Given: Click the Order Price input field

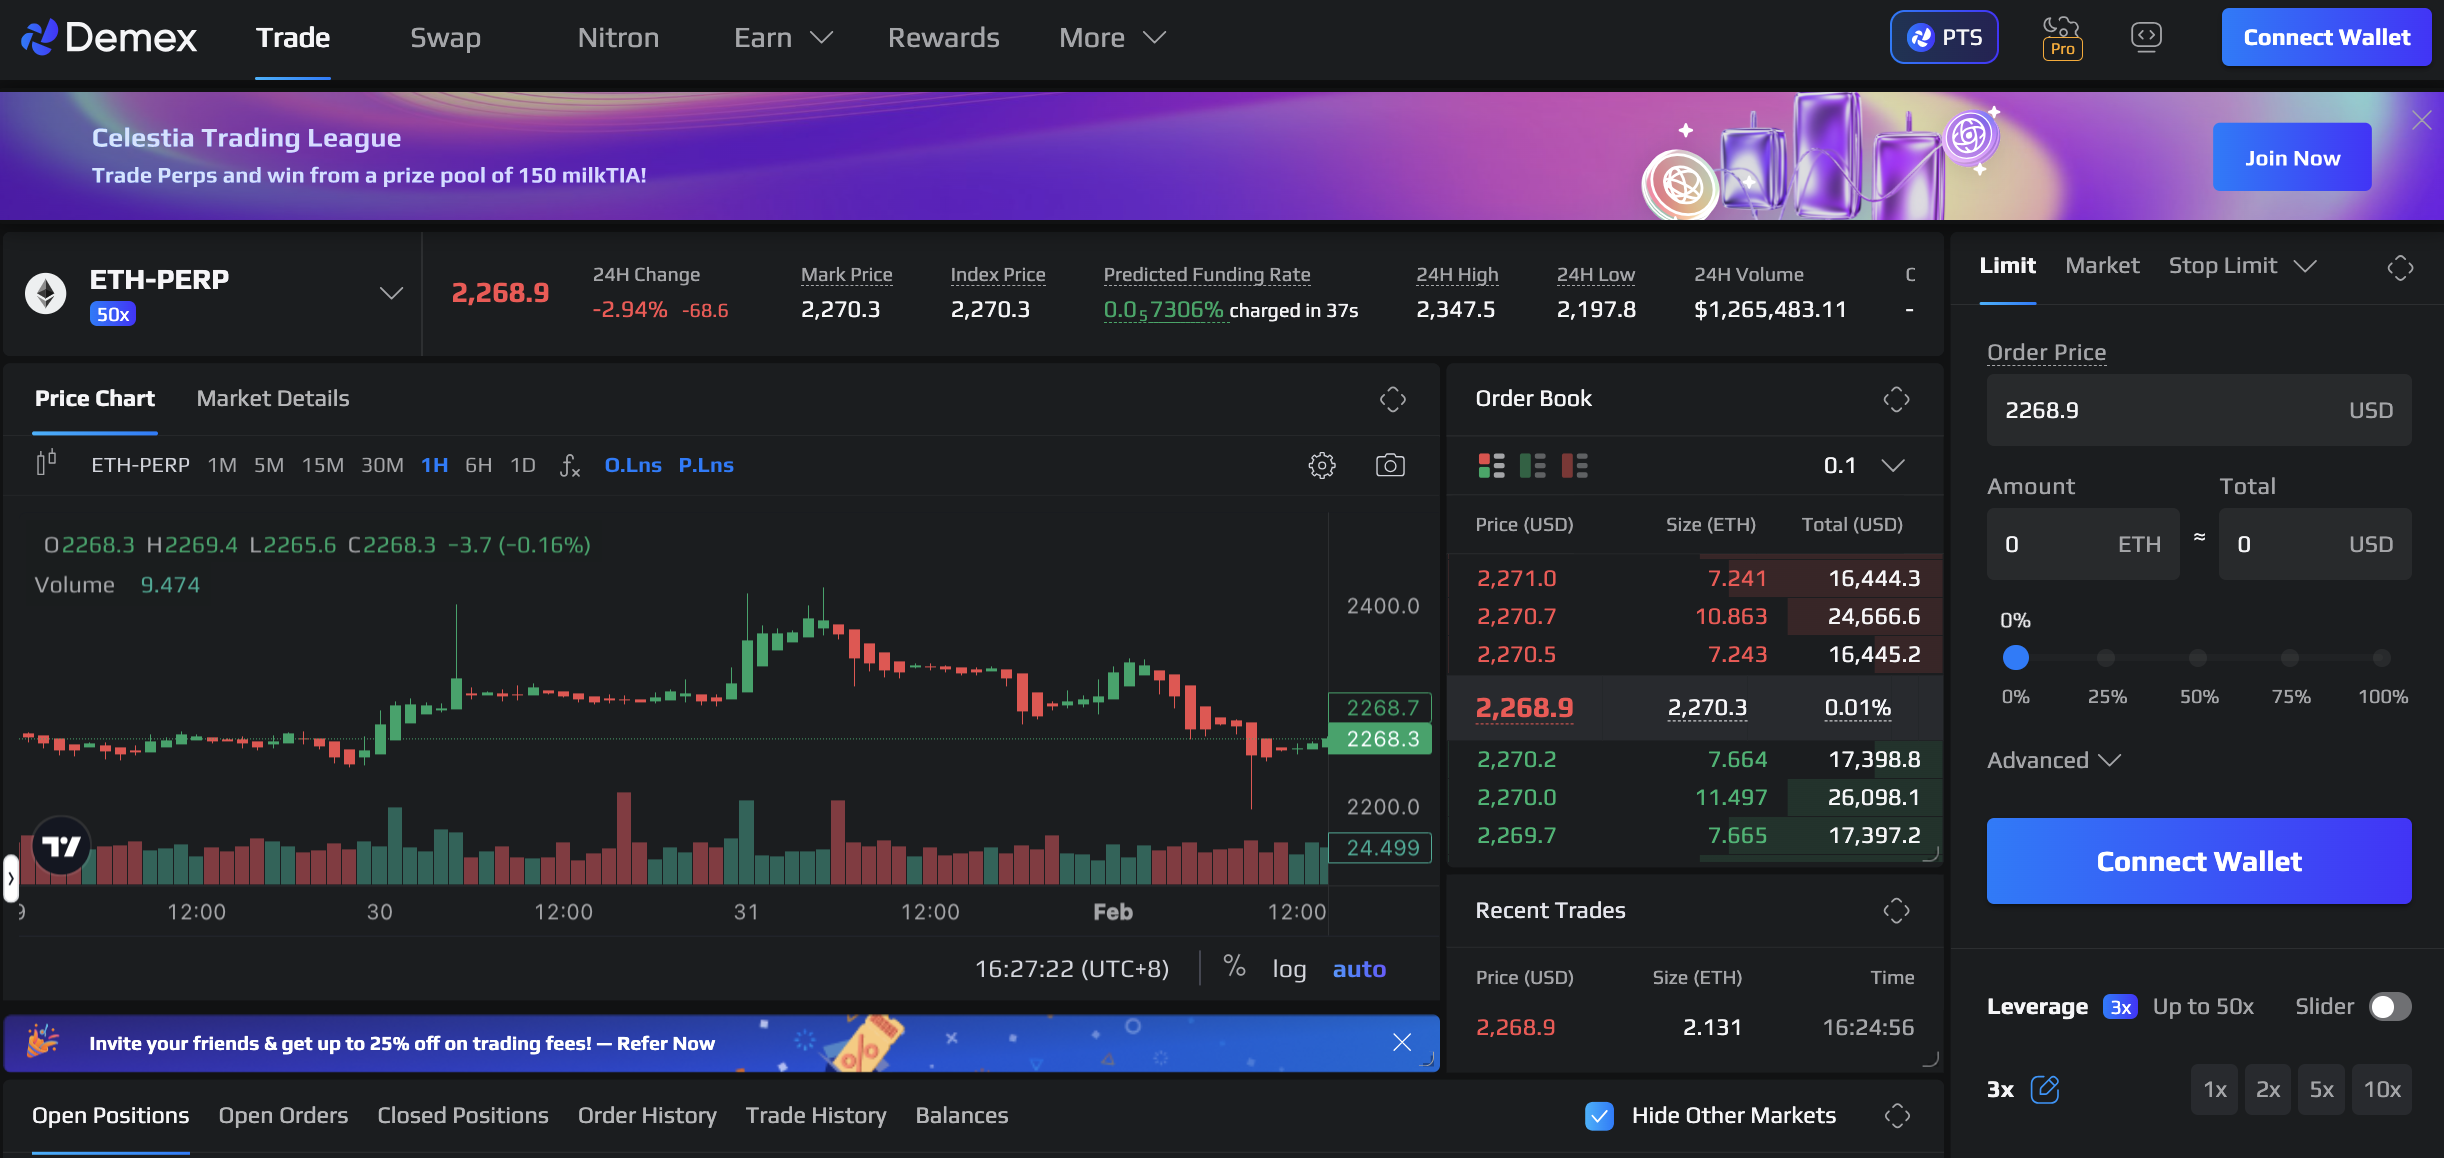Looking at the screenshot, I should click(x=2150, y=410).
